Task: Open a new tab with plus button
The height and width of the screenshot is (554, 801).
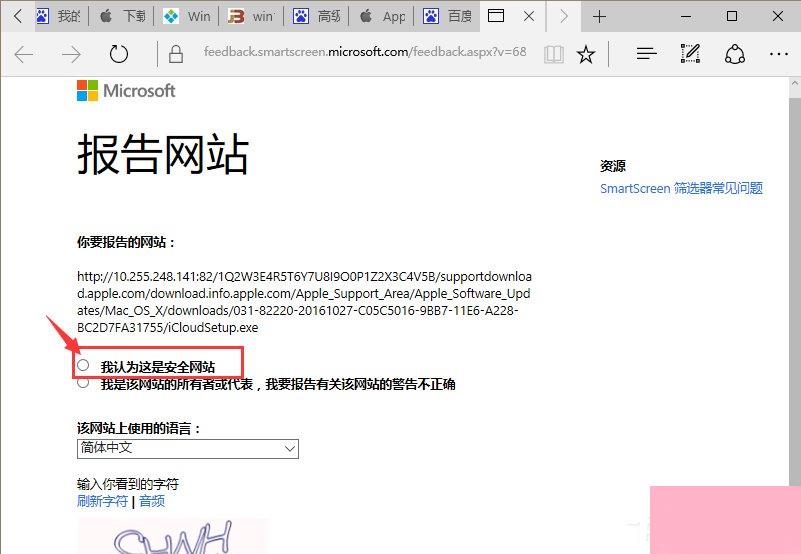Action: coord(599,17)
